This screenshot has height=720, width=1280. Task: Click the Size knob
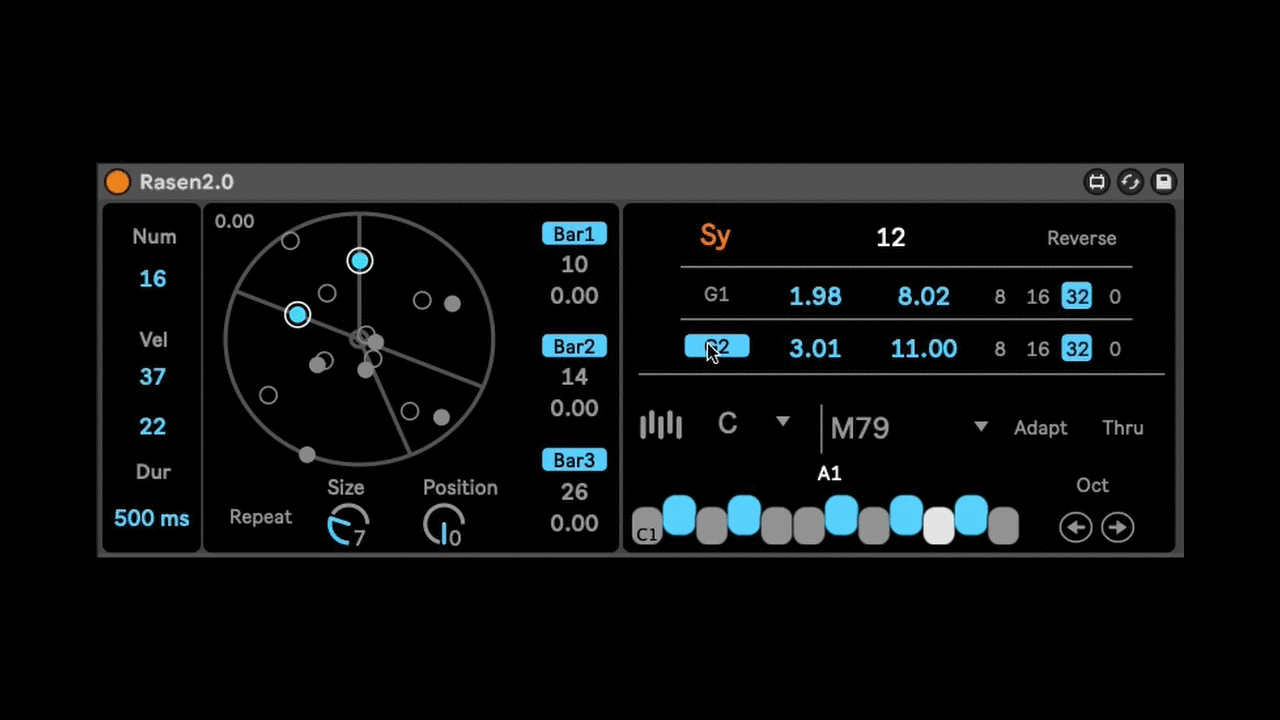pyautogui.click(x=348, y=525)
